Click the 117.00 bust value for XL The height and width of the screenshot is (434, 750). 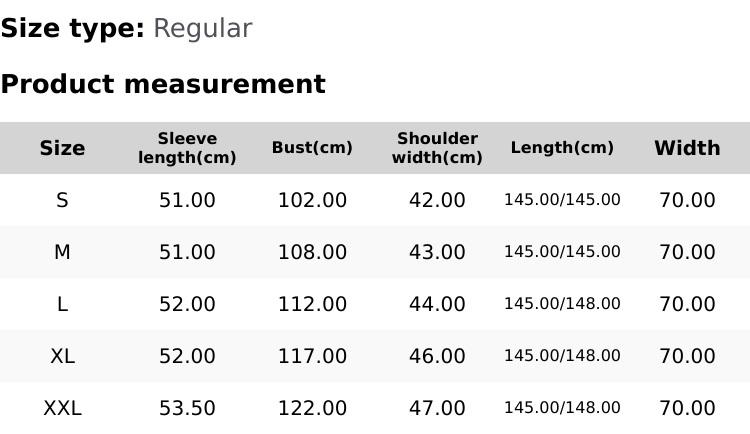312,356
